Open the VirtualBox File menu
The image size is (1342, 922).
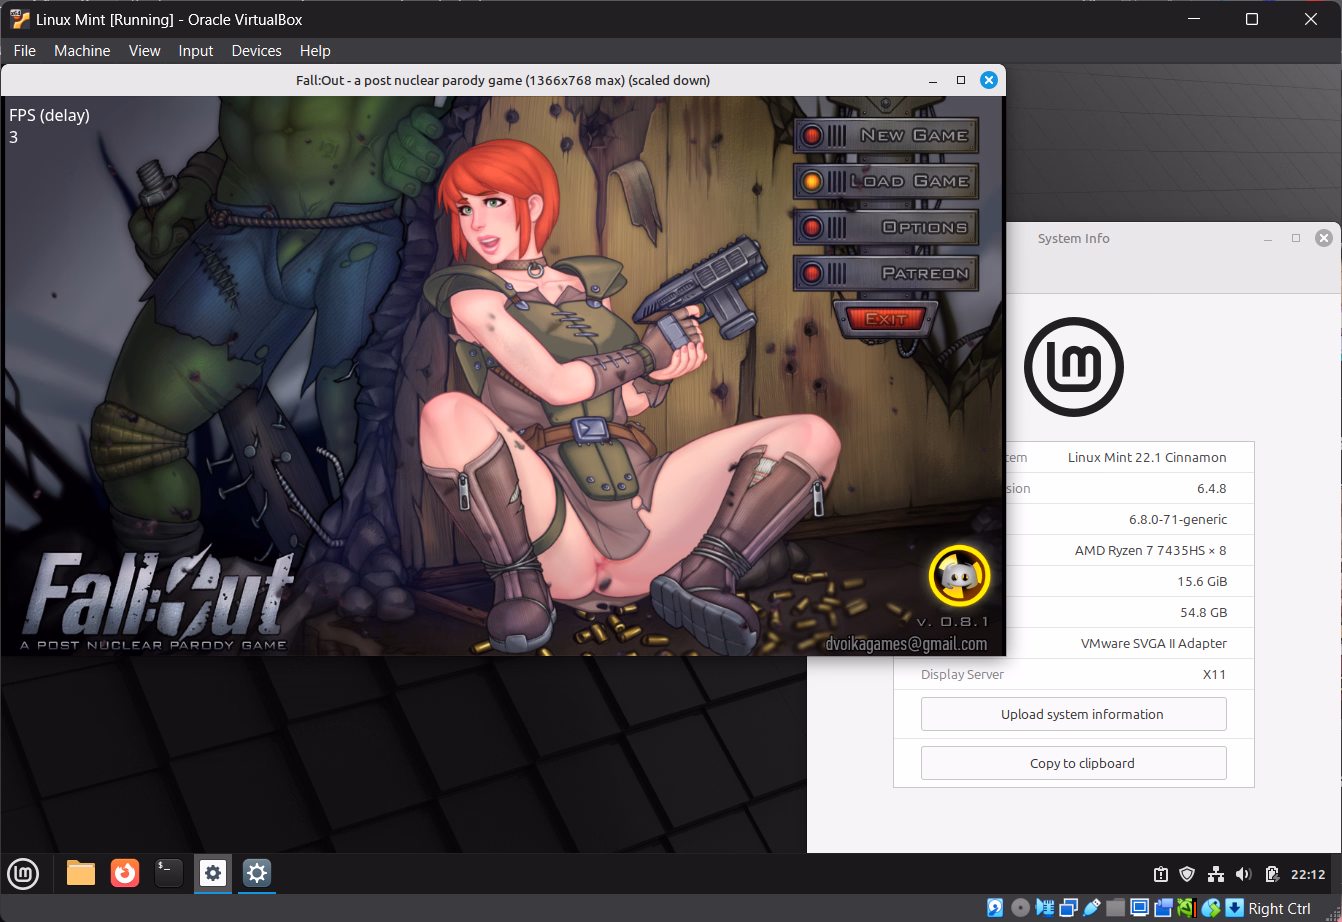pos(25,51)
